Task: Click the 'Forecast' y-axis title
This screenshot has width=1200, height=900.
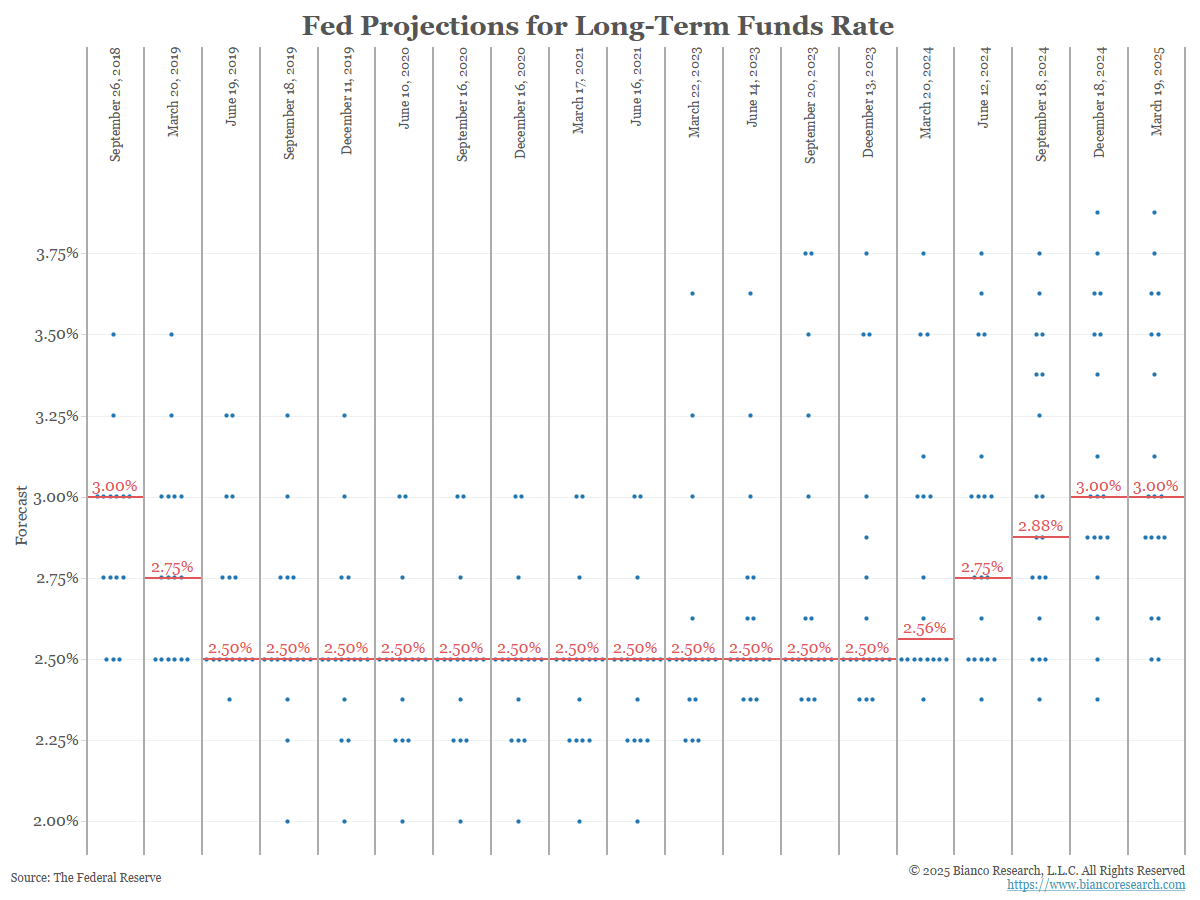Action: click(x=21, y=516)
